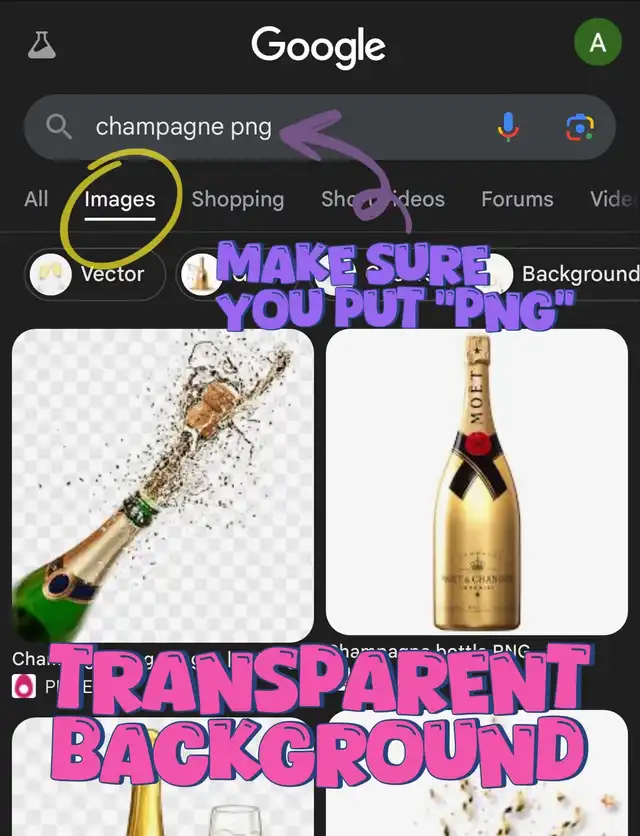Click the champagne png search field
Image resolution: width=640 pixels, height=836 pixels.
click(319, 127)
